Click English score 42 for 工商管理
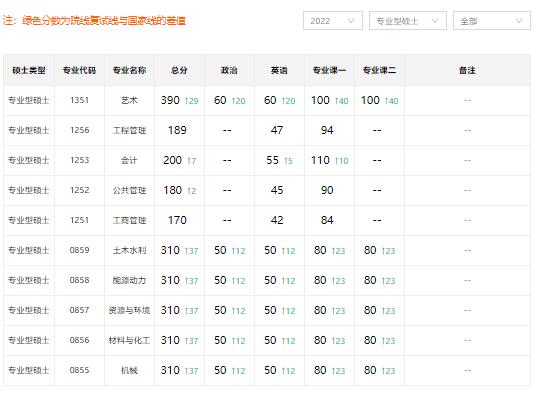The width and height of the screenshot is (537, 393). coord(277,220)
